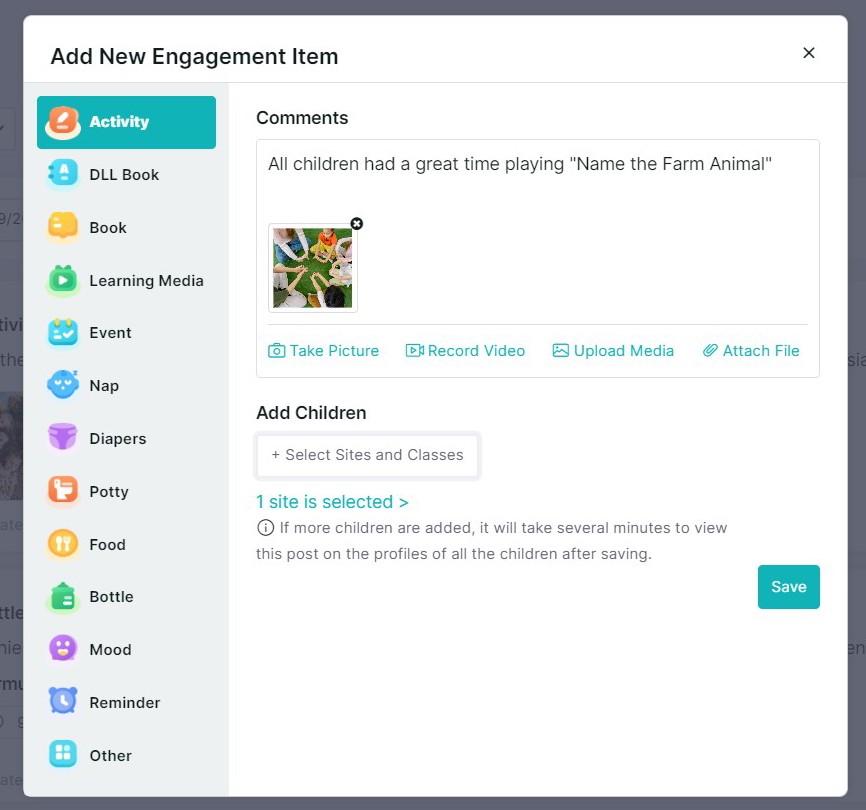Click the info icon beside the children notice
866x810 pixels.
tap(265, 528)
